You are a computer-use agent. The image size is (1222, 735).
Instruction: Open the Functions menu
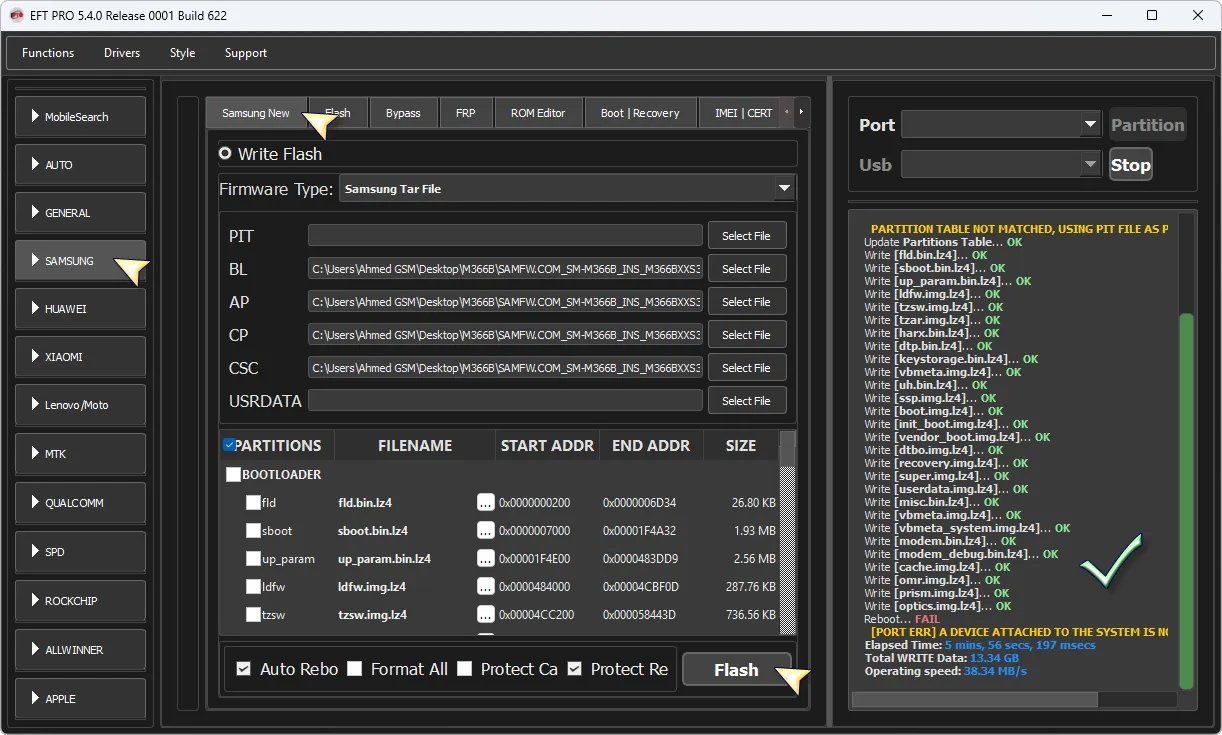[x=48, y=53]
